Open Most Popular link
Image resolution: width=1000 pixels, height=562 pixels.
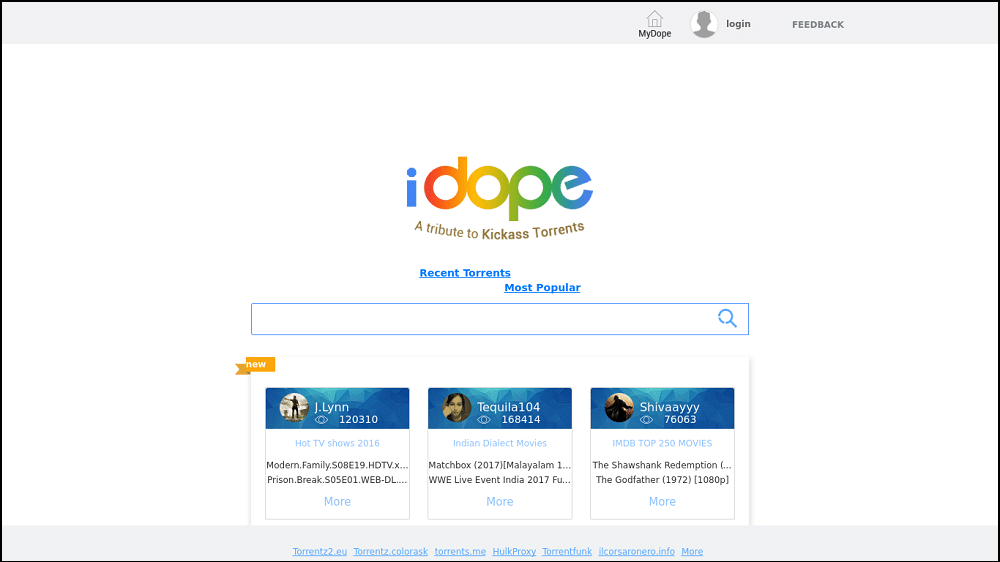542,288
